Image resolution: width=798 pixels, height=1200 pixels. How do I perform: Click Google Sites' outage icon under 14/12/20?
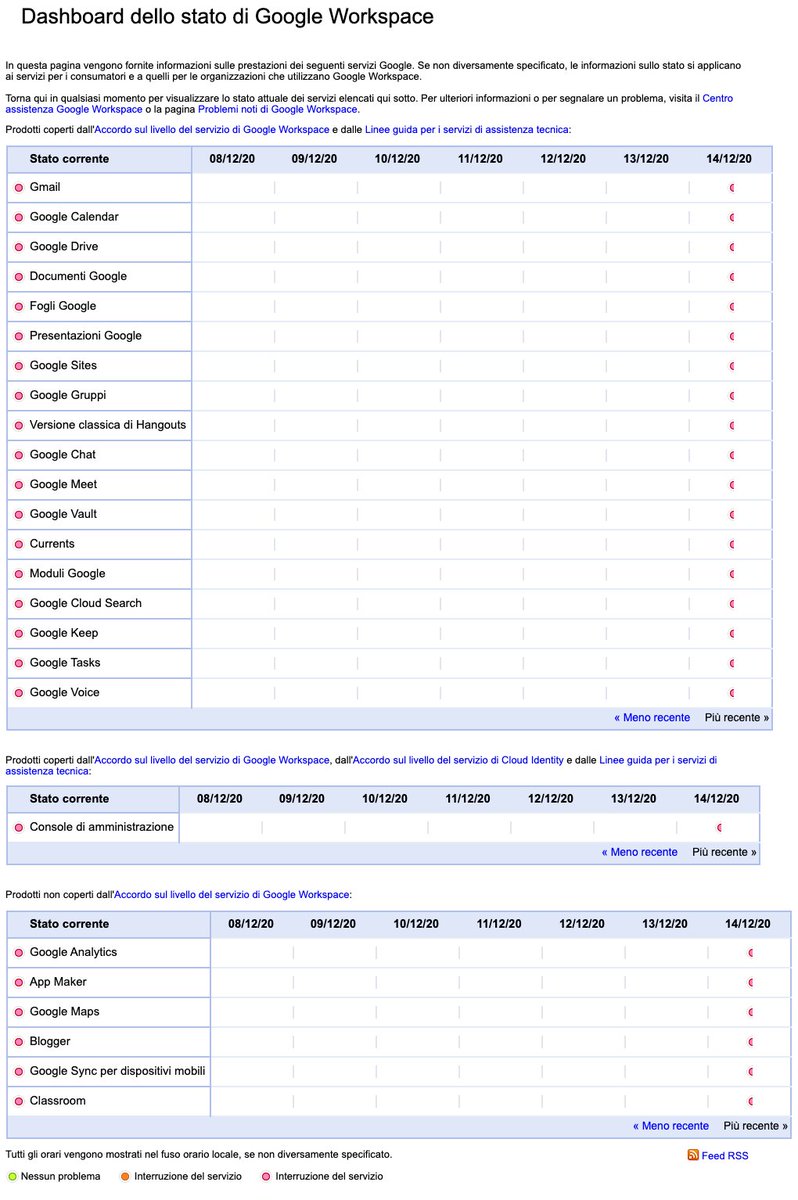(x=733, y=366)
